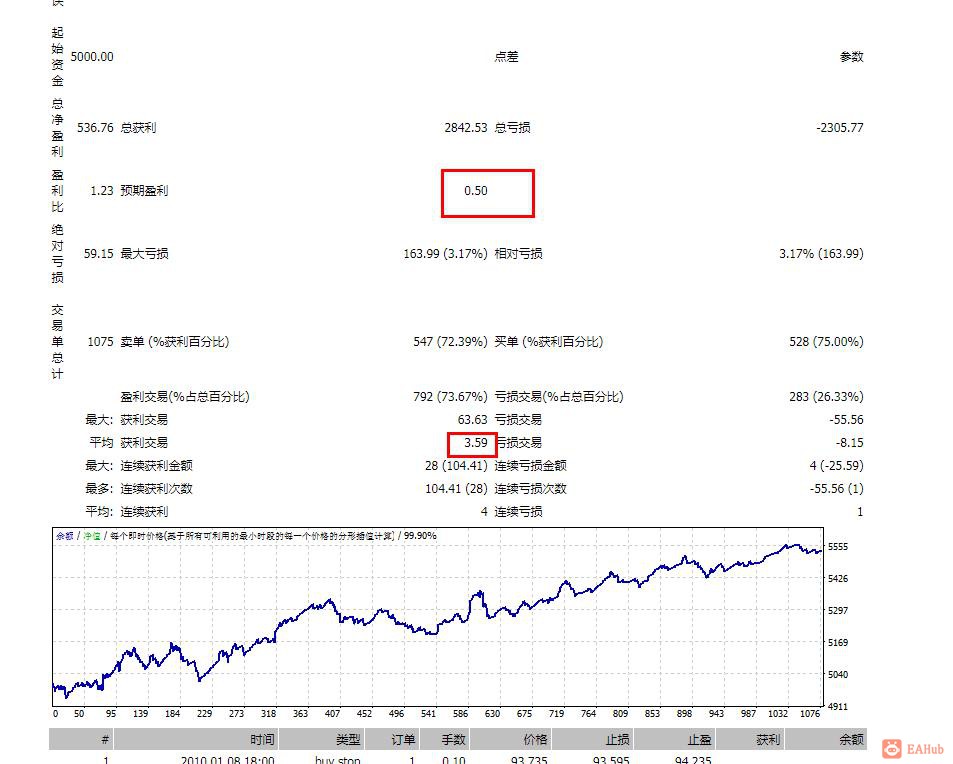
Task: Click the value -55.56 (1)
Action: (836, 489)
